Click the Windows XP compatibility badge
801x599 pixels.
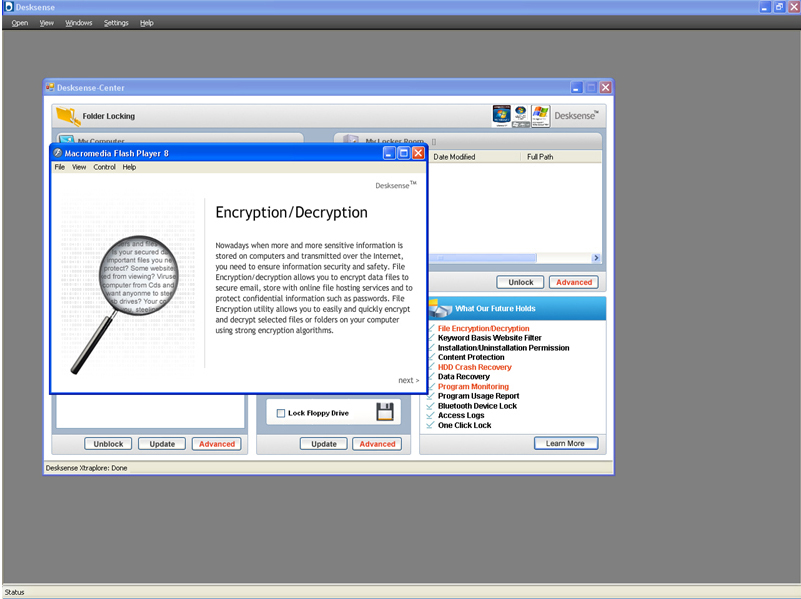coord(540,116)
